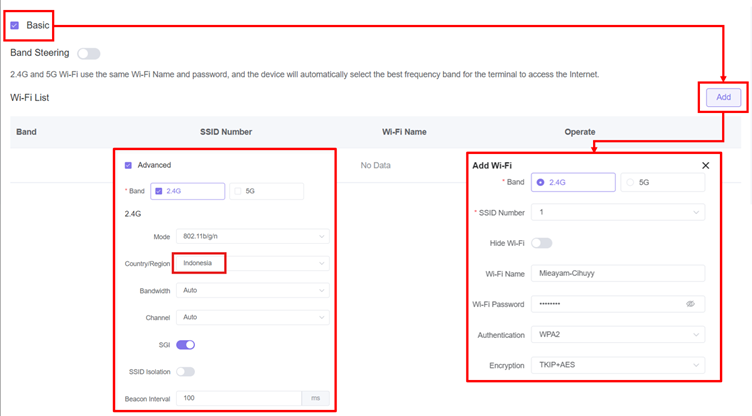The height and width of the screenshot is (416, 752).
Task: Choose 5G radio in Add Wi-Fi
Action: pos(629,183)
